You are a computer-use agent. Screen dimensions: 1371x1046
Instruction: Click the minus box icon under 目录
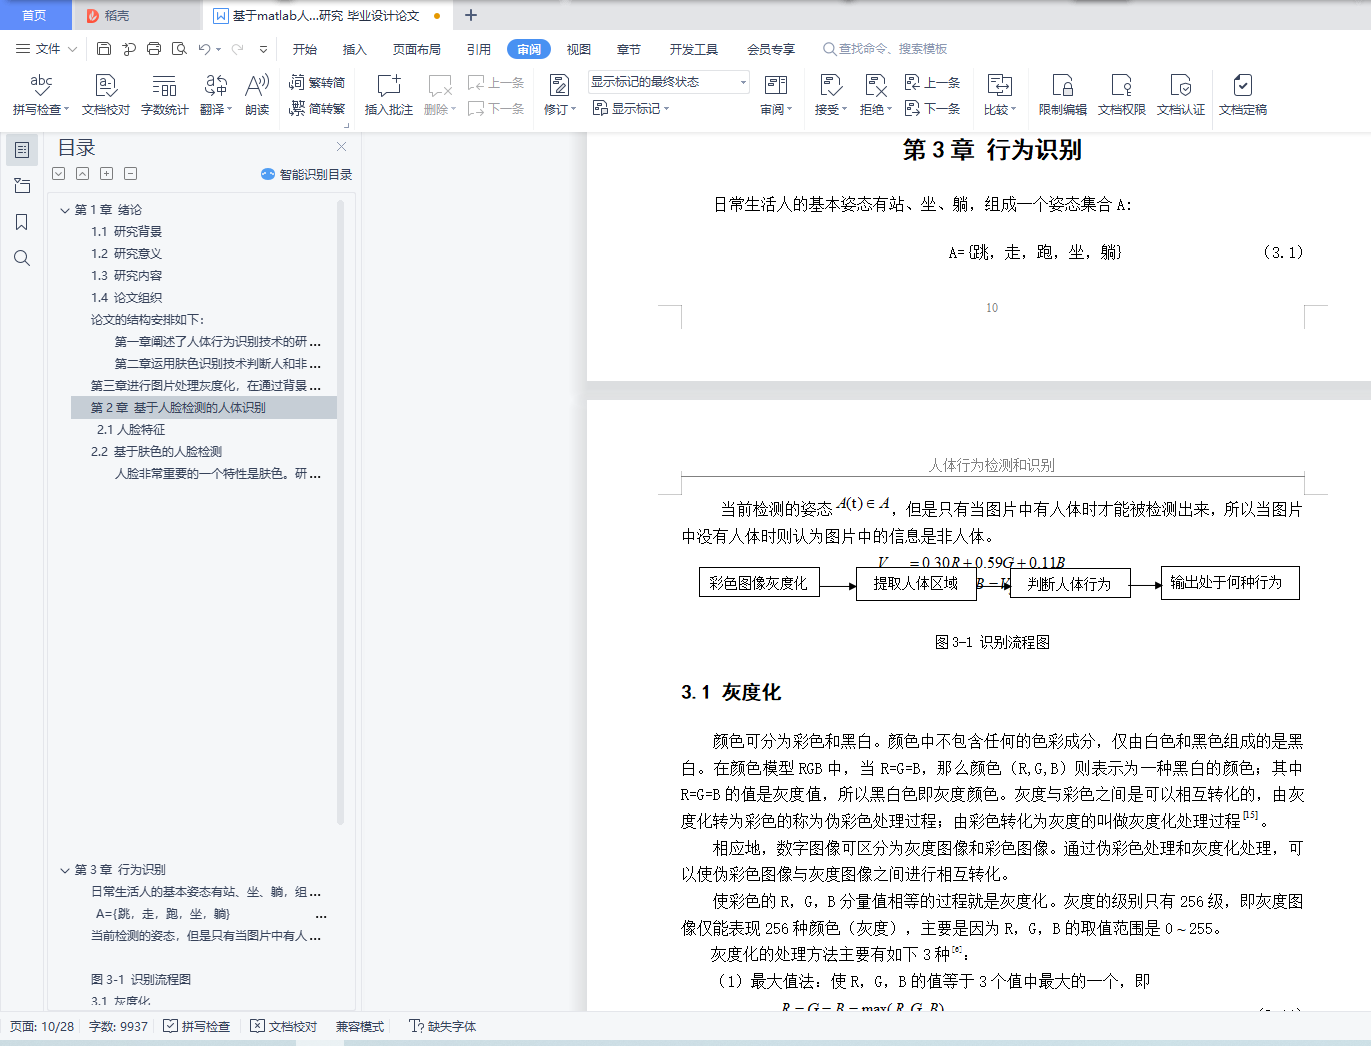pos(131,174)
